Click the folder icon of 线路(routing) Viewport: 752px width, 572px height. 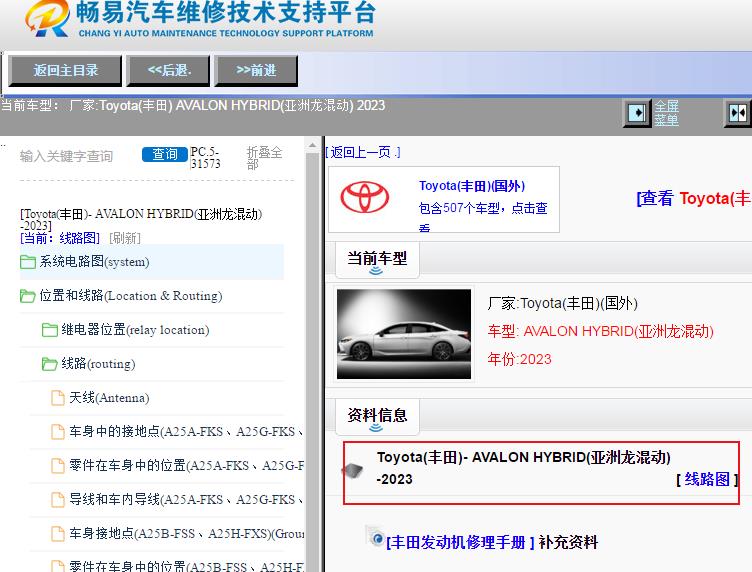(x=50, y=364)
